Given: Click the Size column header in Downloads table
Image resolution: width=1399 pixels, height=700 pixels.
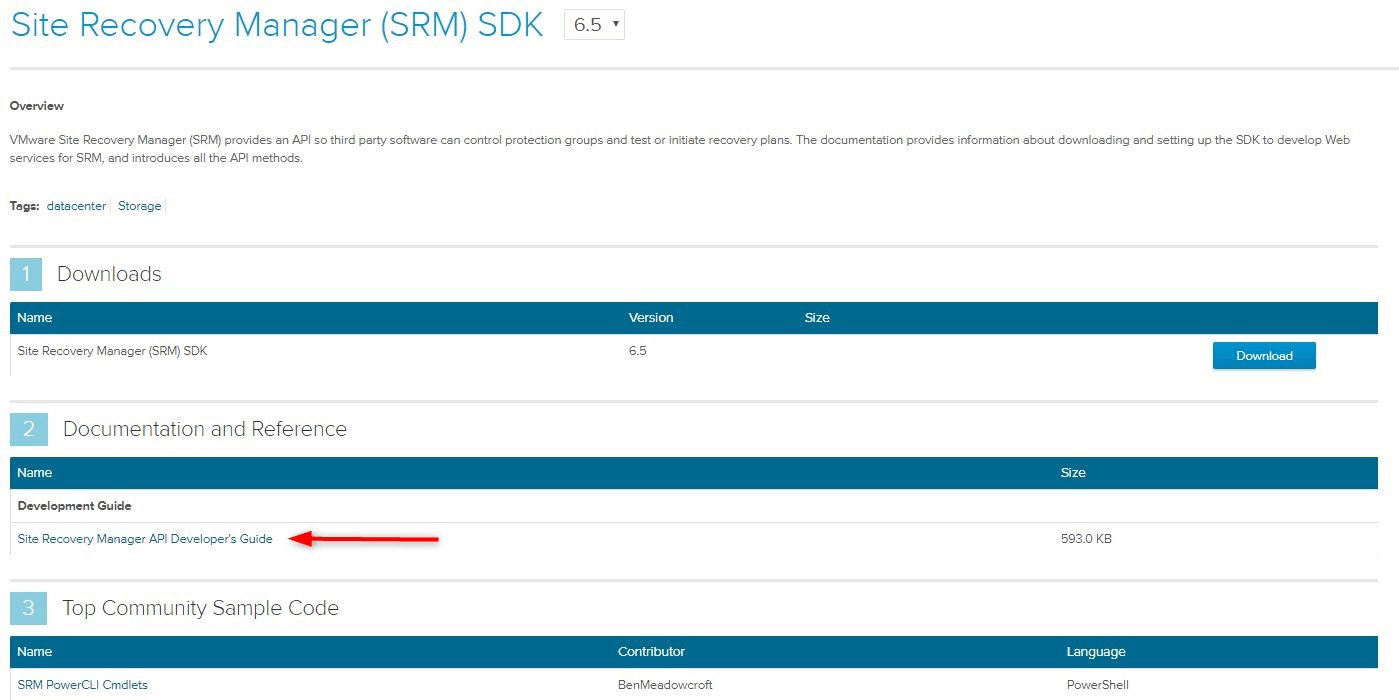Looking at the screenshot, I should pos(817,318).
